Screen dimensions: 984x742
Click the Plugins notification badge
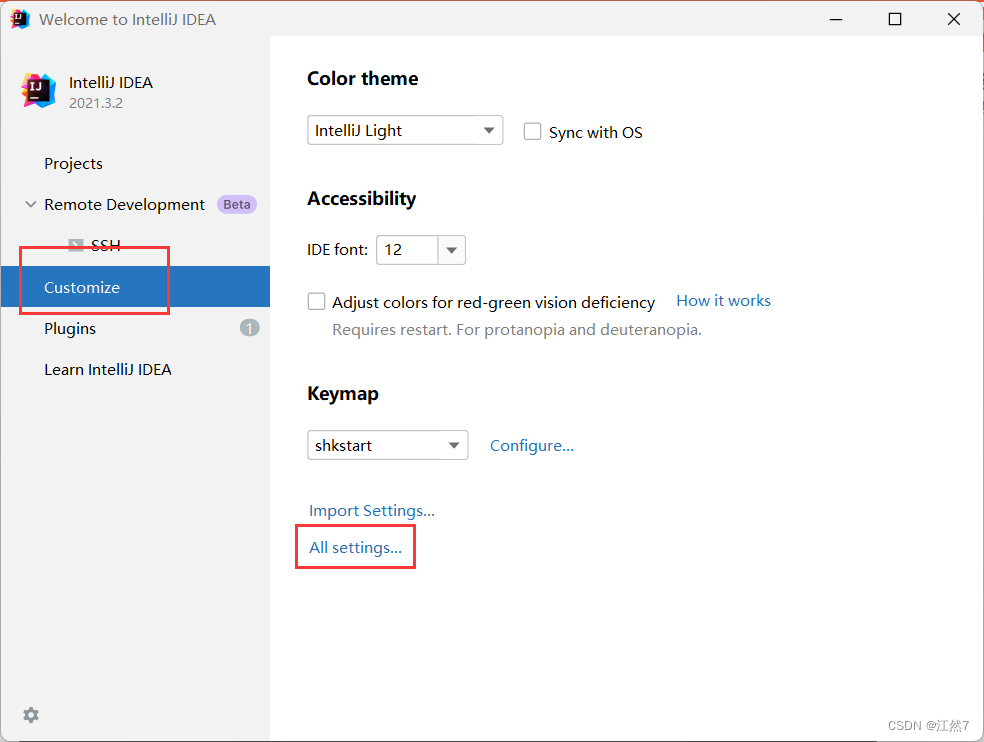[x=249, y=327]
